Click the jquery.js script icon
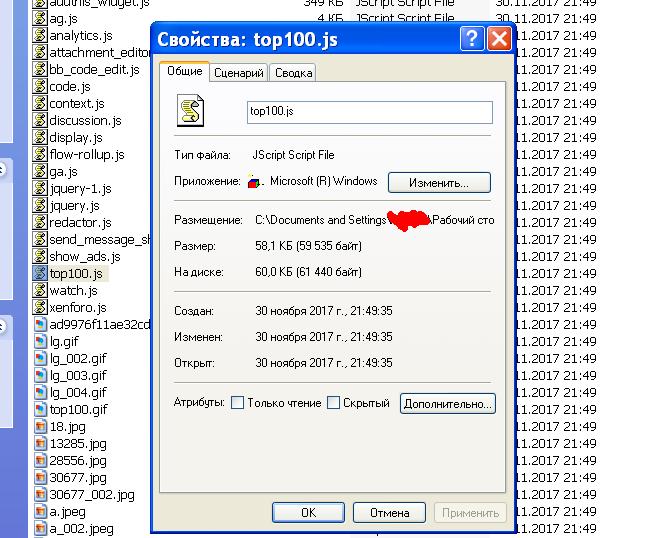Image resolution: width=646 pixels, height=538 pixels. pyautogui.click(x=40, y=205)
